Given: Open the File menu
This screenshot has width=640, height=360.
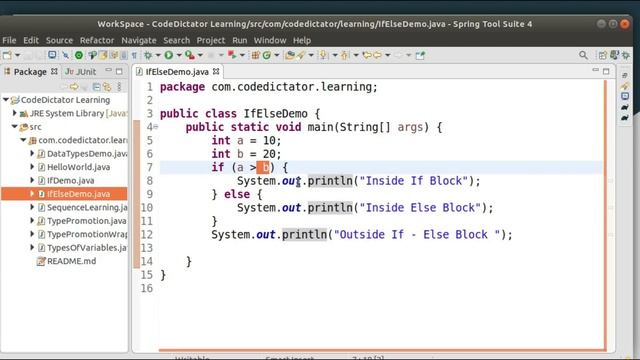Looking at the screenshot, I should pyautogui.click(x=9, y=40).
